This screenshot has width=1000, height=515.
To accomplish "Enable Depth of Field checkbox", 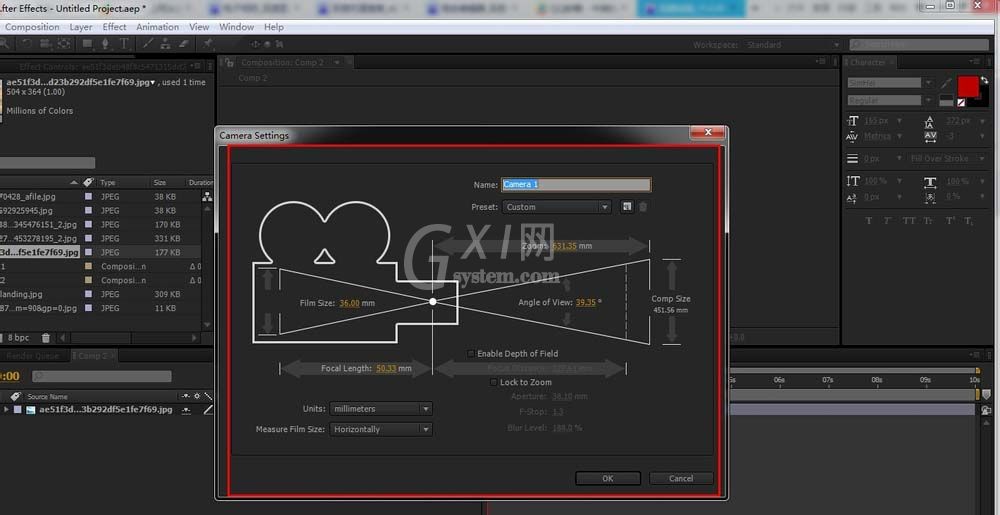I will click(x=471, y=353).
